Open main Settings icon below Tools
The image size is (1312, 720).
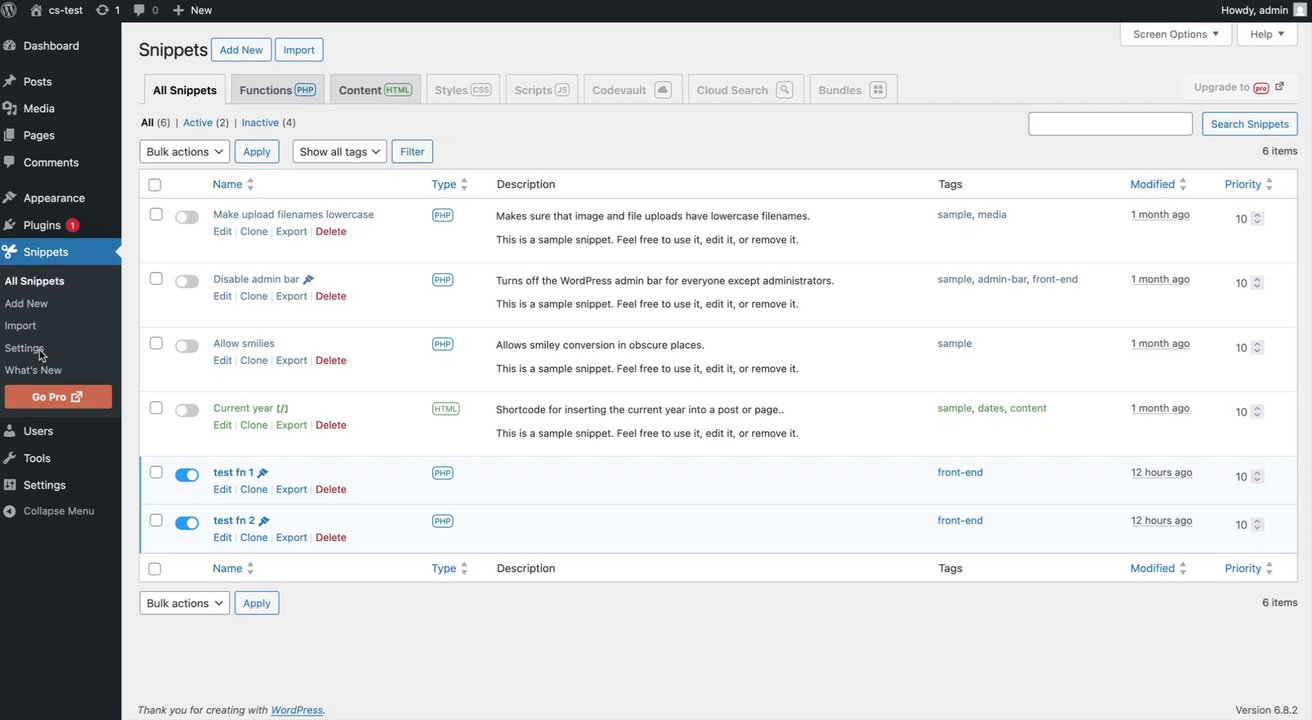coord(10,485)
